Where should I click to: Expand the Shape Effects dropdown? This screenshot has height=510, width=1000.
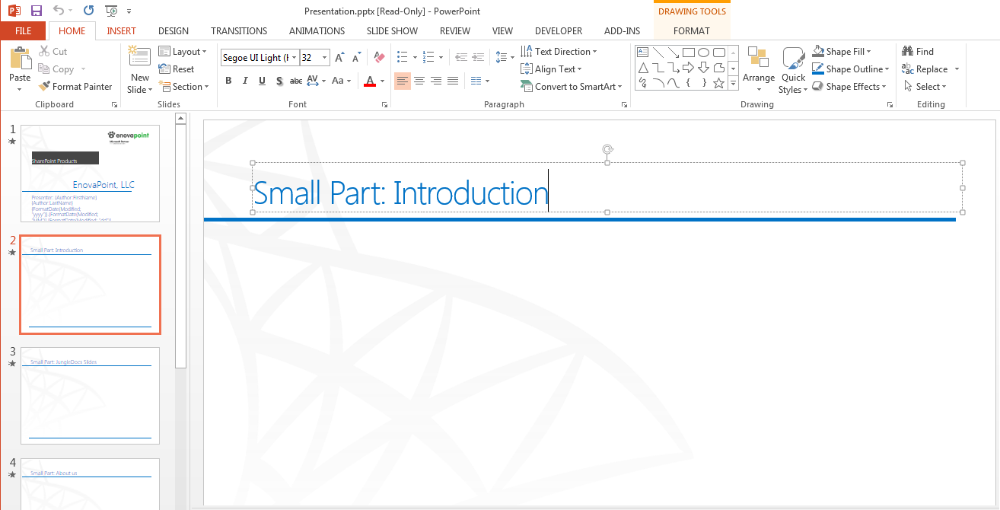851,87
